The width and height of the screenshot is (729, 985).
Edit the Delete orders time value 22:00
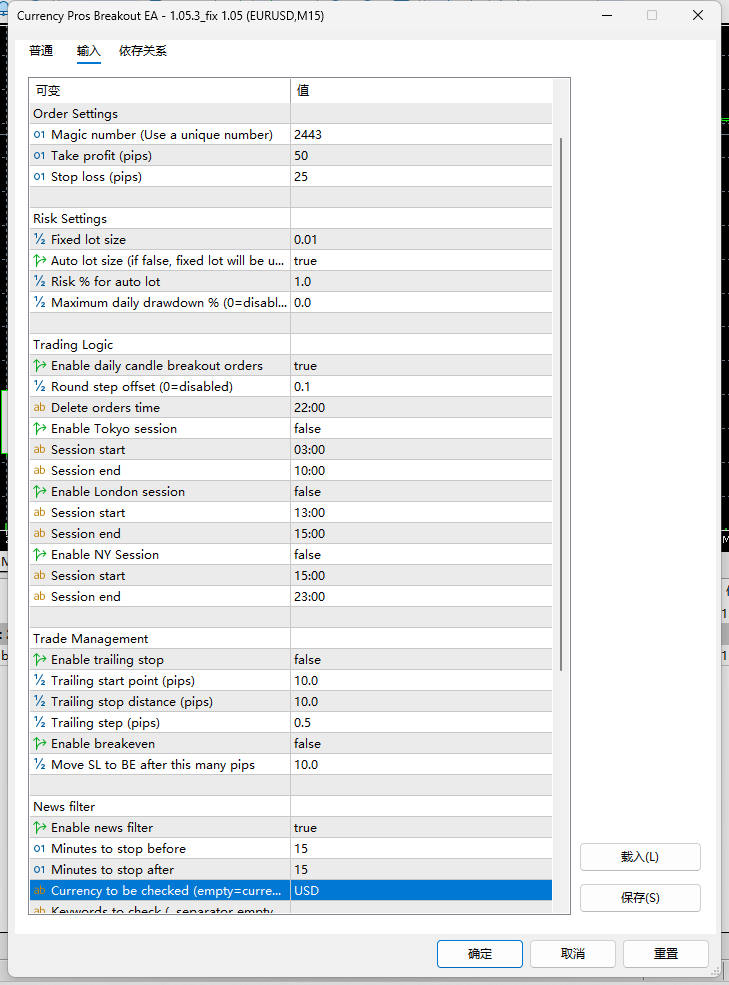tap(421, 407)
